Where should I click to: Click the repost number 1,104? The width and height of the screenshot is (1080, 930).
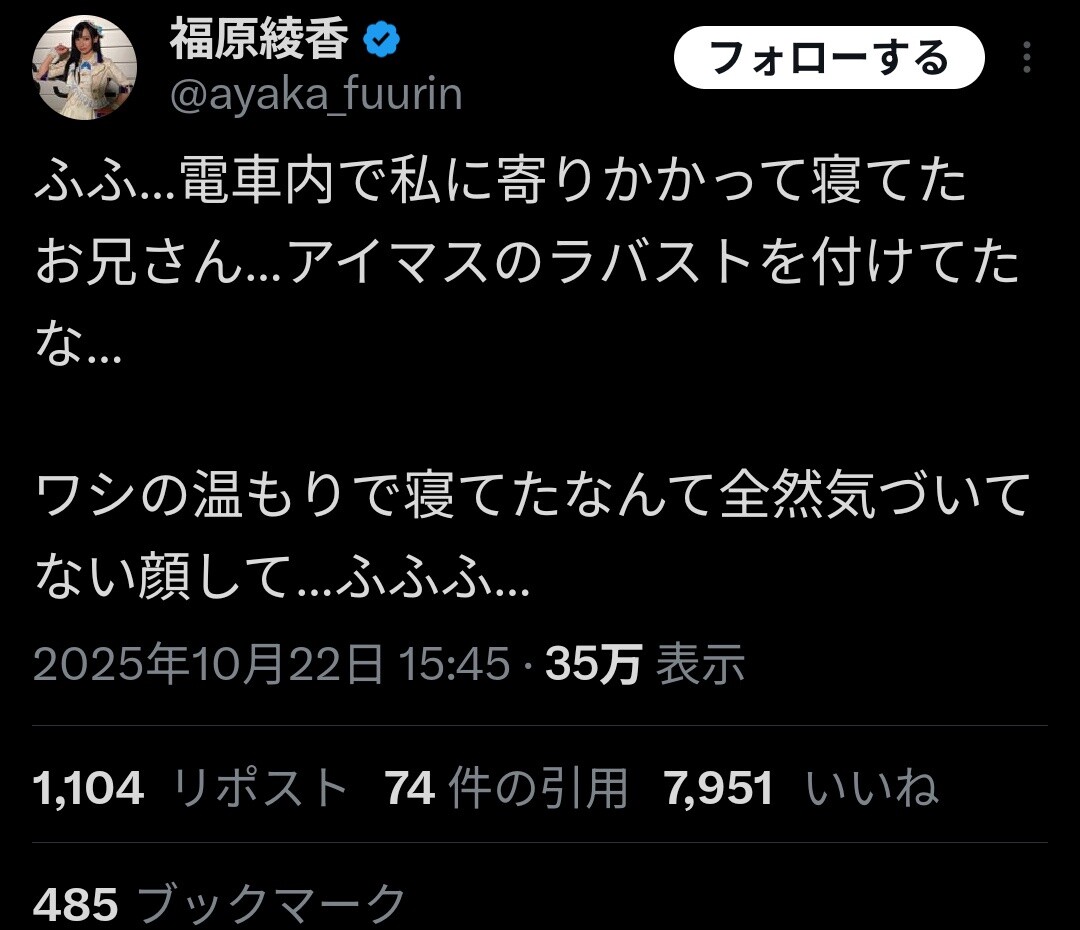click(x=88, y=788)
